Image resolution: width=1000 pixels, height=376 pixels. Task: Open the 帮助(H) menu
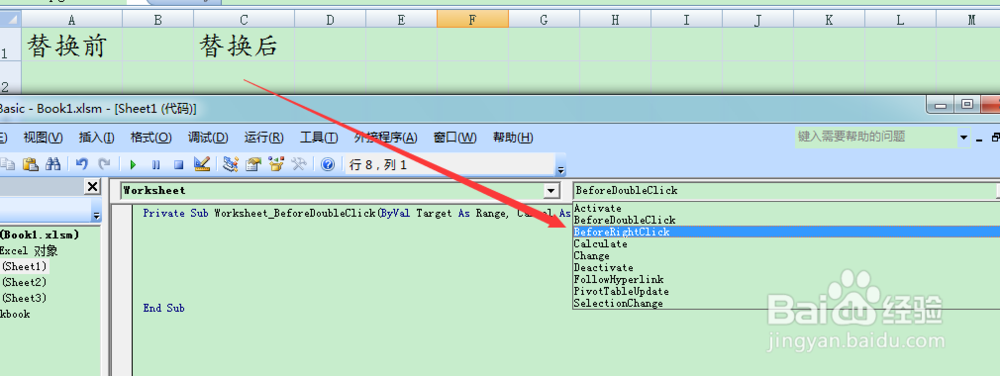pos(513,138)
